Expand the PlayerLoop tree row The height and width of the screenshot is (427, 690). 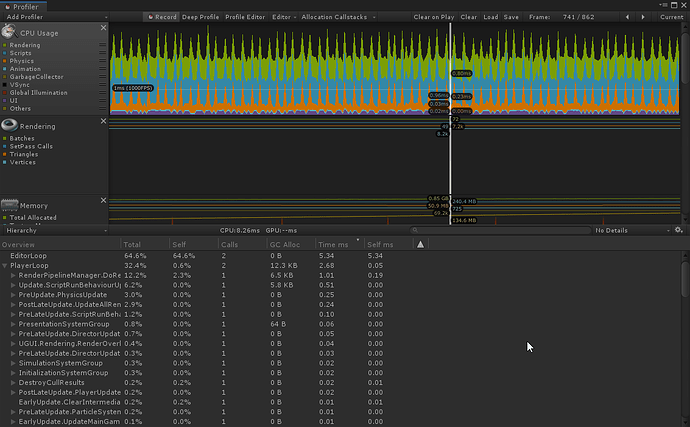point(5,265)
